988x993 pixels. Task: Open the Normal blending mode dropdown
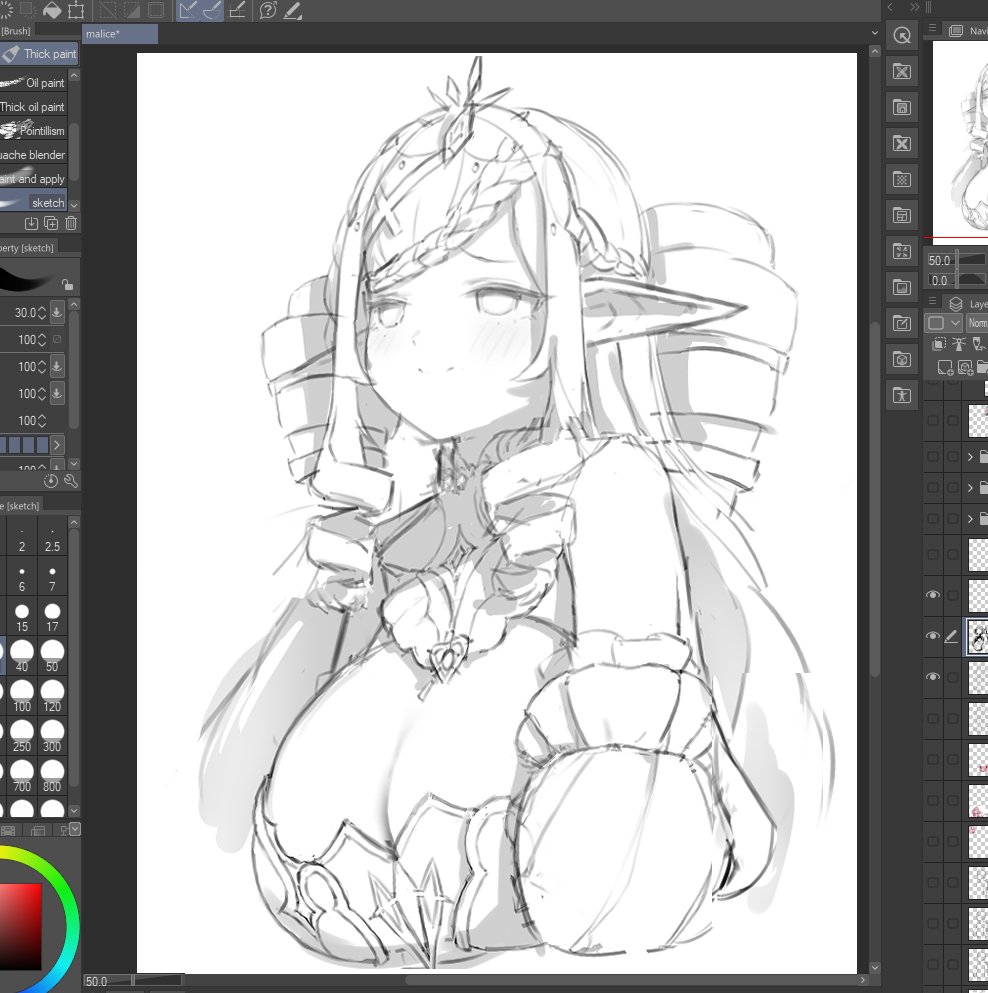click(977, 323)
